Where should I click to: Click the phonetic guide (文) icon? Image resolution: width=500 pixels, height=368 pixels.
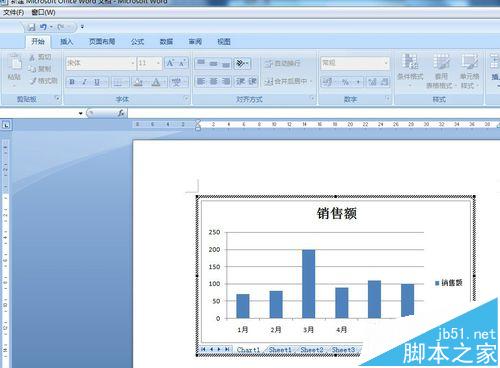pos(176,82)
